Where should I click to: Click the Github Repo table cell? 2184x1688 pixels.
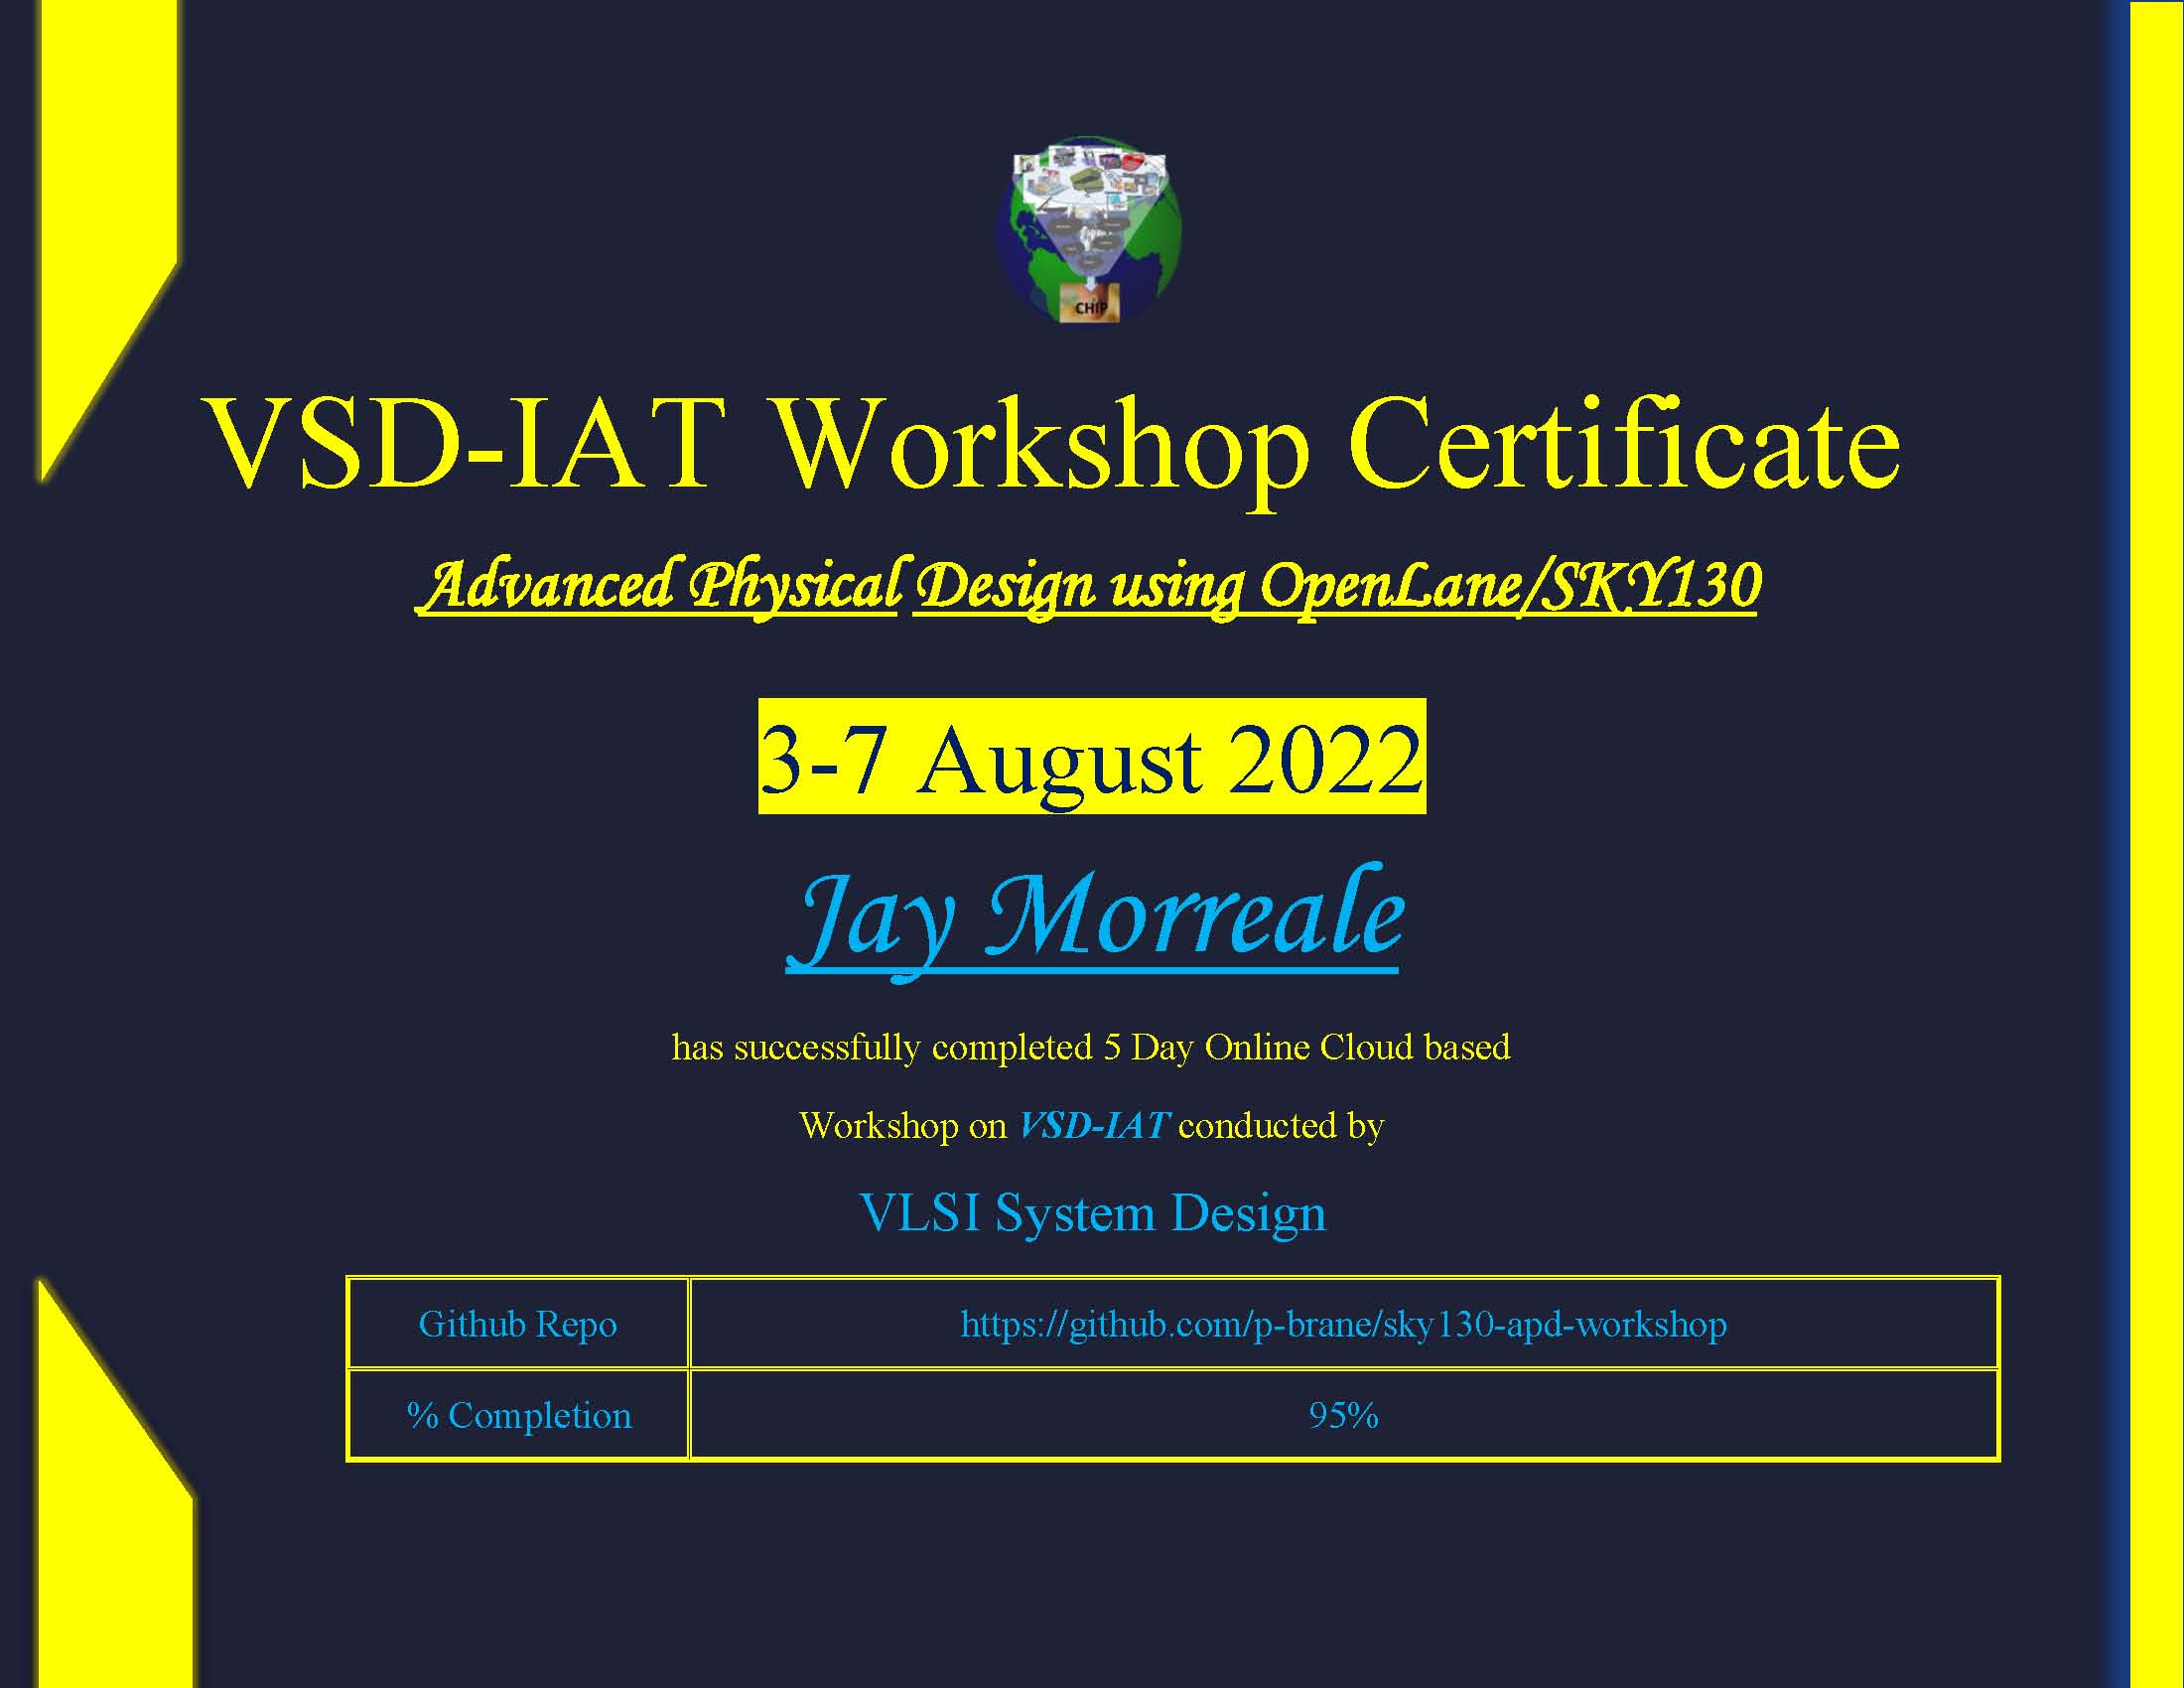[x=518, y=1323]
